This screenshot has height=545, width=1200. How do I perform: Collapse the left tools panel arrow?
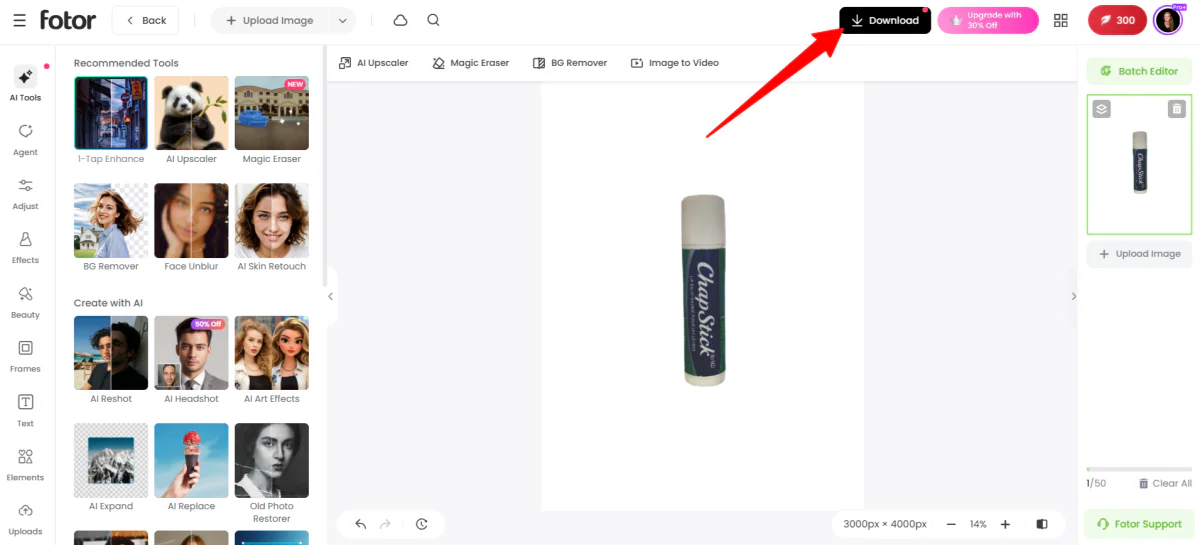click(331, 296)
